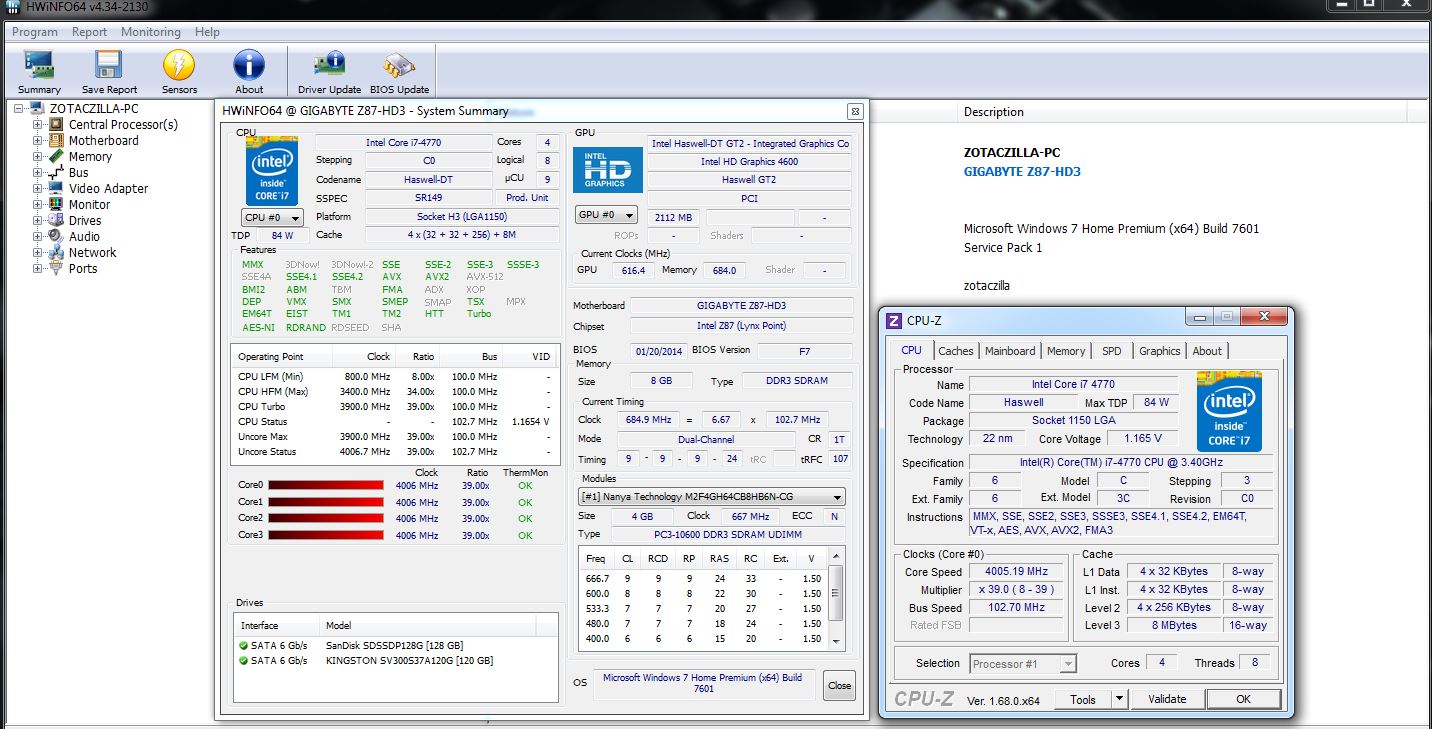Open the Monitoring menu
The image size is (1432, 729).
coord(151,32)
